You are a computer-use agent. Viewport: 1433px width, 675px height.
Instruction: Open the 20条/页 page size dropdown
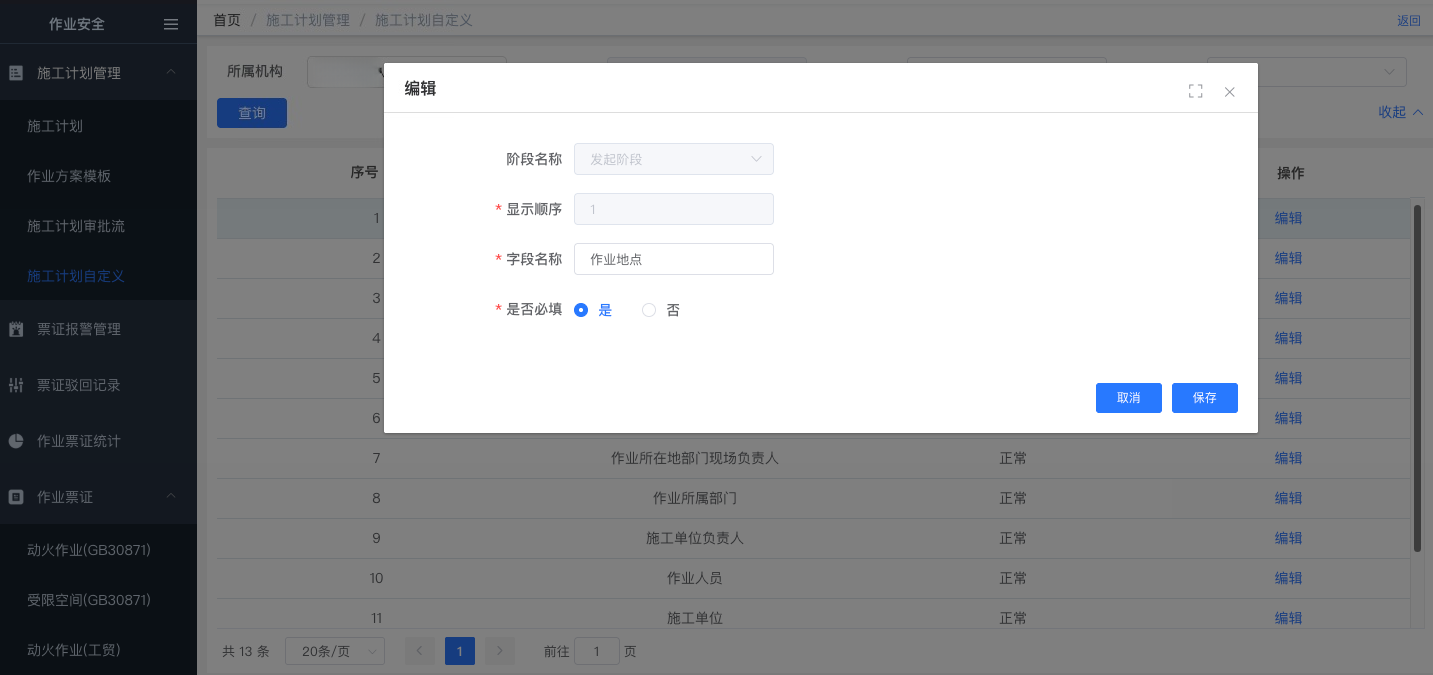point(334,651)
